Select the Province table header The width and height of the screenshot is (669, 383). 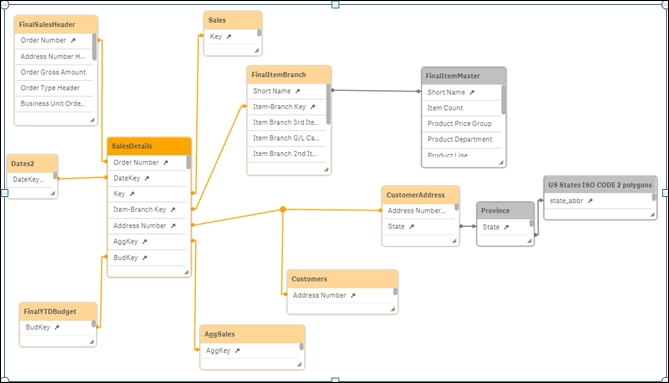pos(505,211)
